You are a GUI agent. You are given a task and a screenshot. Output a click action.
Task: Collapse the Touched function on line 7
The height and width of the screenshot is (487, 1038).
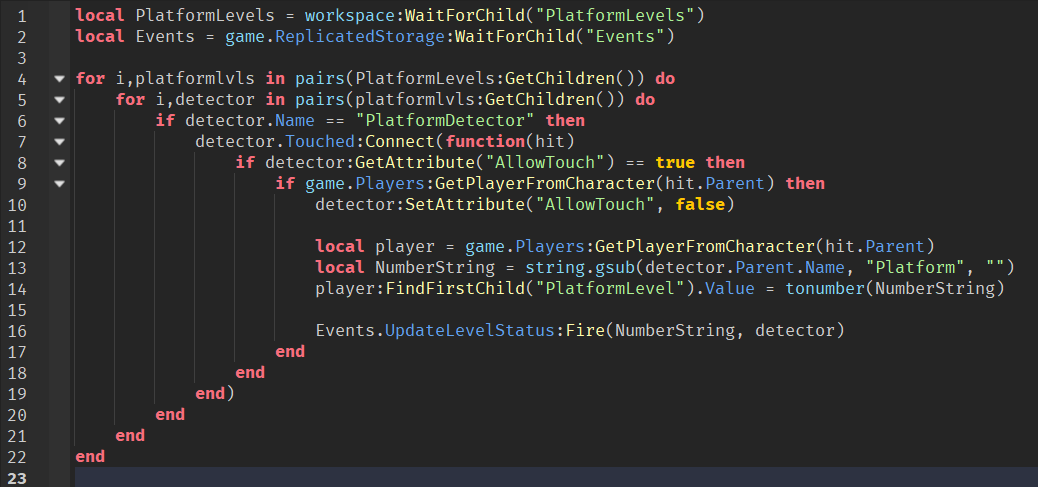click(x=60, y=142)
